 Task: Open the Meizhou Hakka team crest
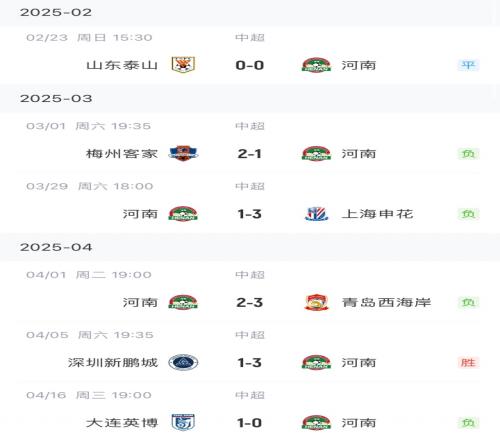coord(183,154)
